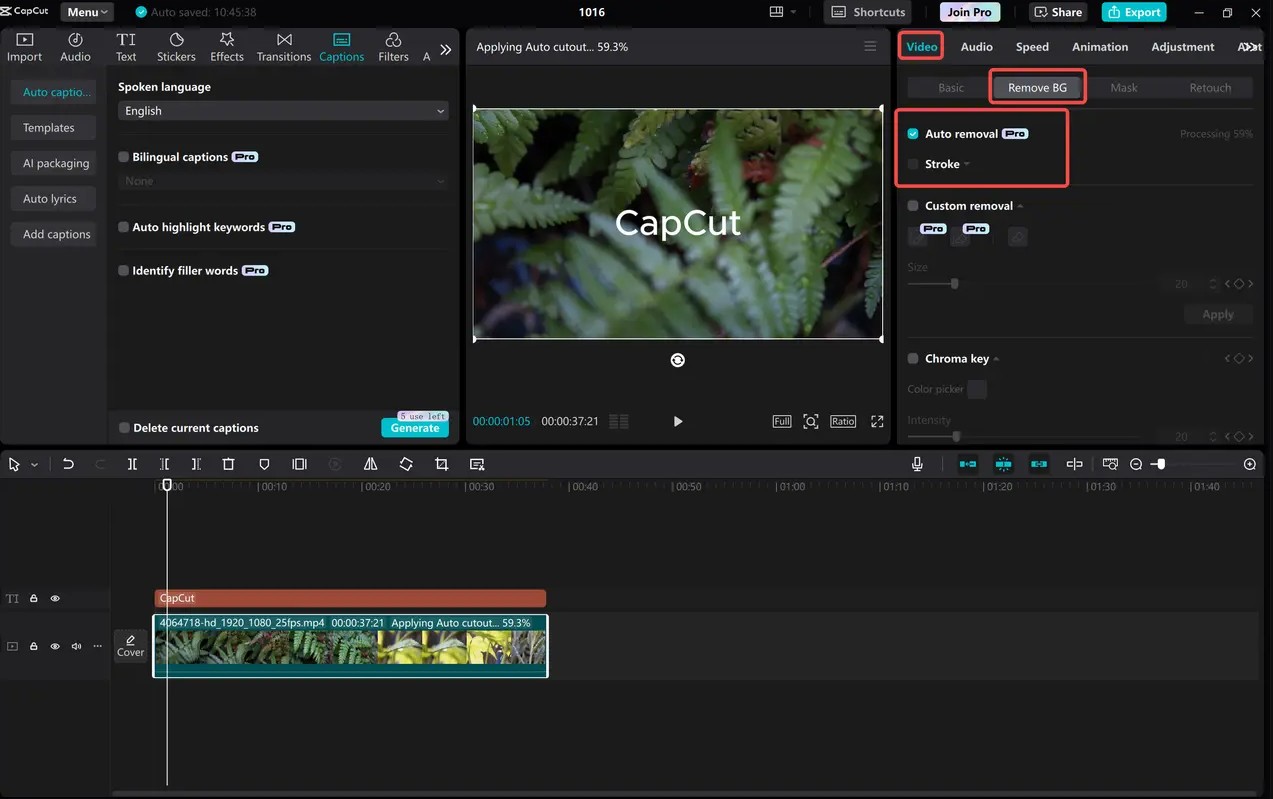
Task: Expand the selection tool mode arrow
Action: pyautogui.click(x=35, y=465)
